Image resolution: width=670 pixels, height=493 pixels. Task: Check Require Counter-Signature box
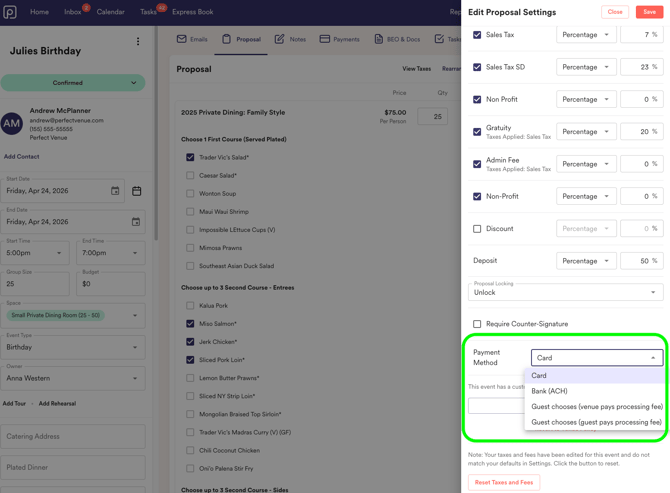point(477,324)
